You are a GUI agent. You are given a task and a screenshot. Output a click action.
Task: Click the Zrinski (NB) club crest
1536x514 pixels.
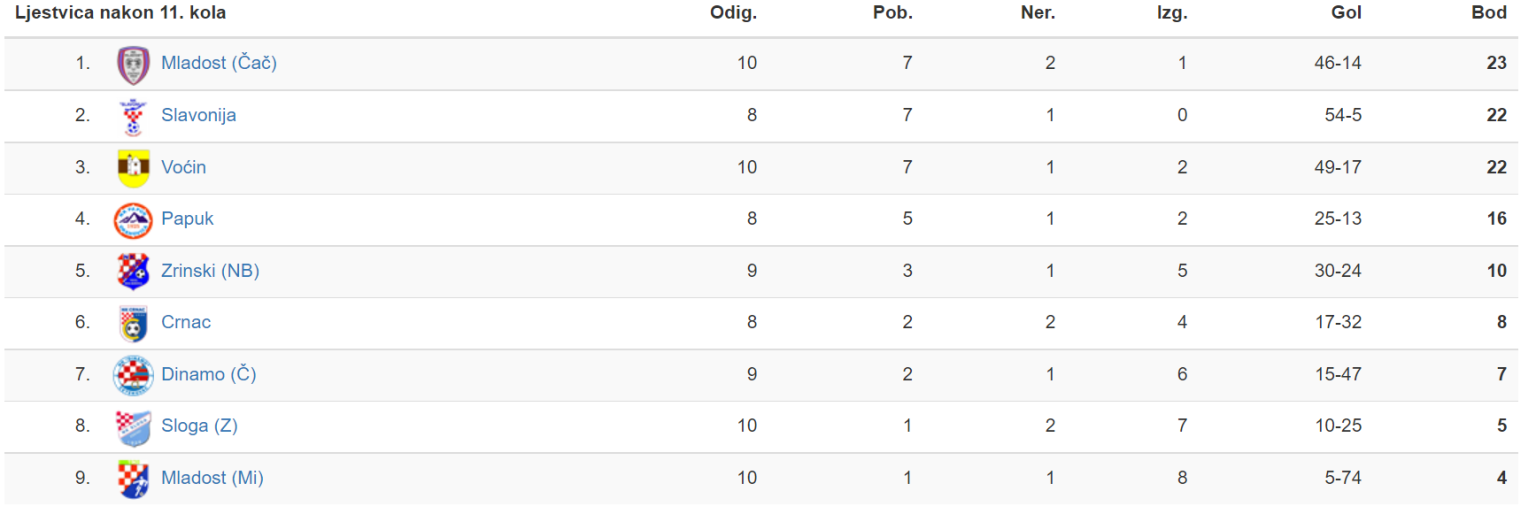coord(133,272)
